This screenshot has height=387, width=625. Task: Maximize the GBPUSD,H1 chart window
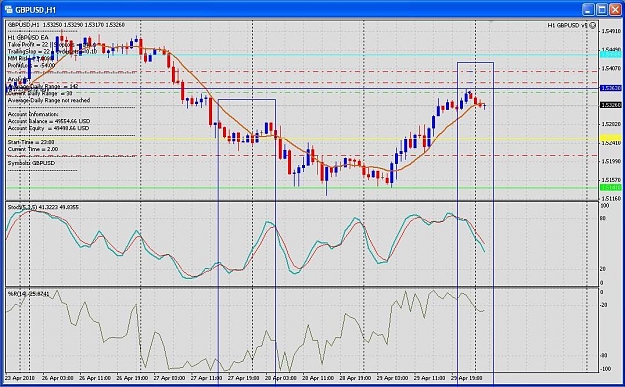click(x=602, y=10)
